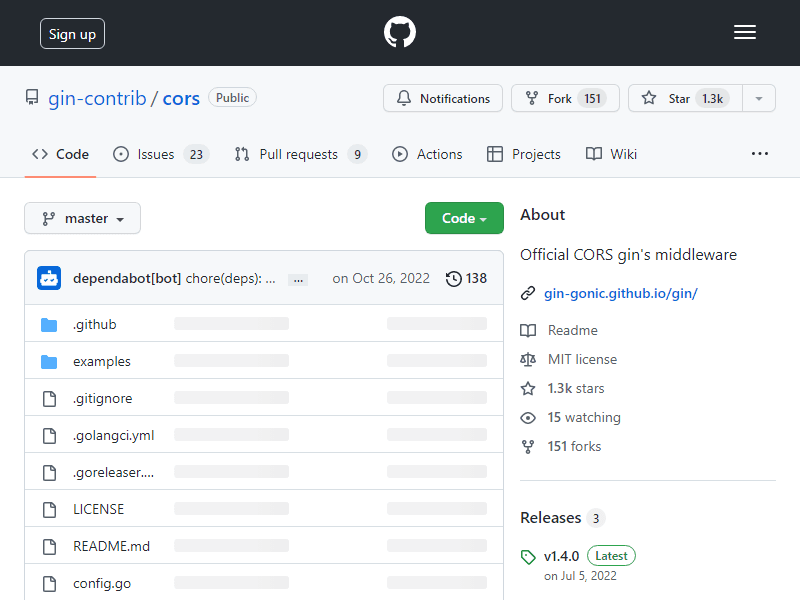
Task: Expand the commit message ellipsis
Action: (x=298, y=280)
